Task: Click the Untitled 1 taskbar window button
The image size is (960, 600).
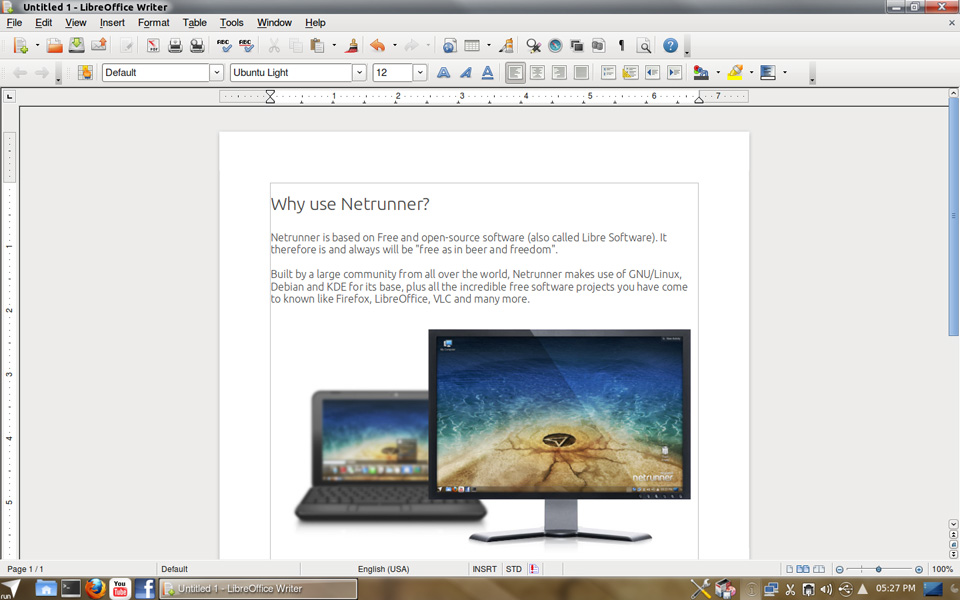Action: pos(258,589)
